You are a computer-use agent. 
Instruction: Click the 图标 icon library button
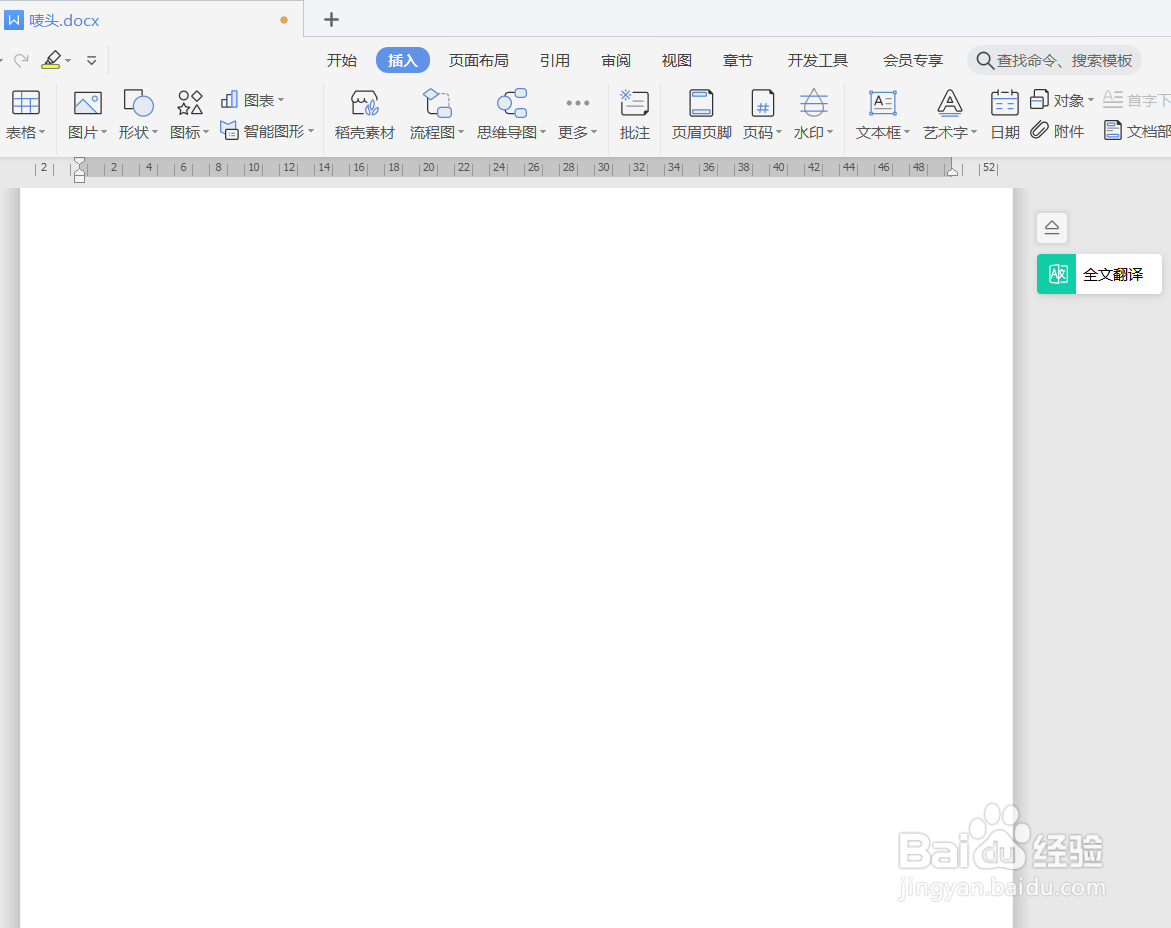[x=190, y=103]
